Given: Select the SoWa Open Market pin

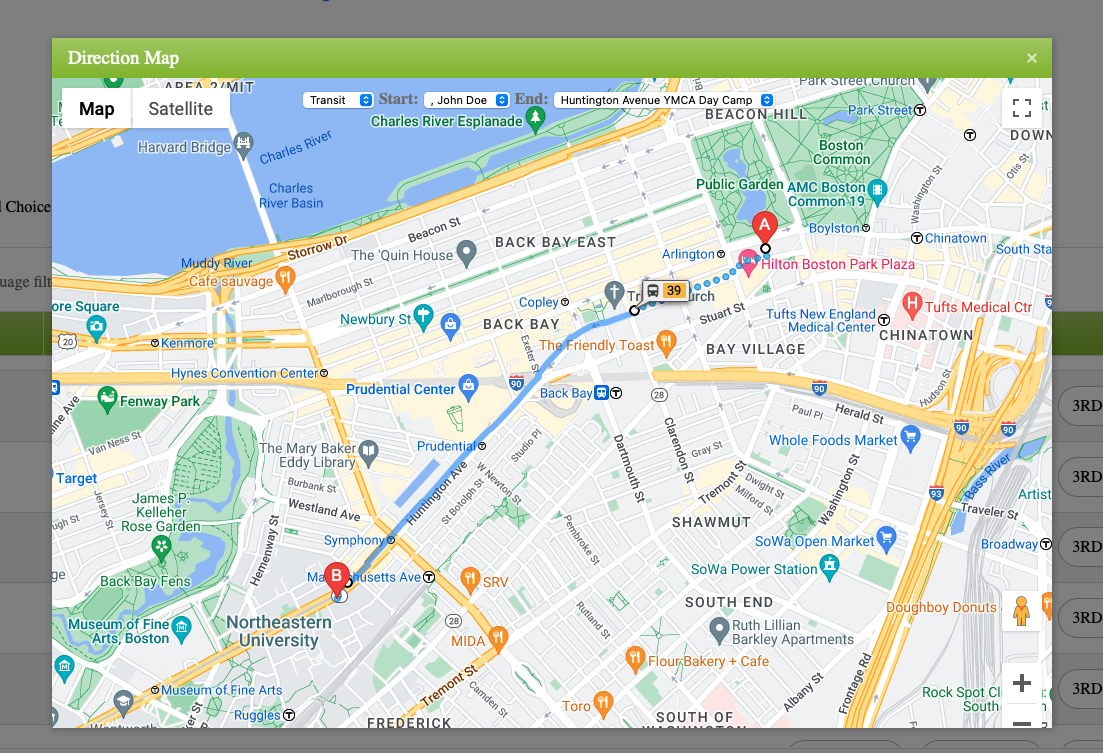Looking at the screenshot, I should click(886, 538).
